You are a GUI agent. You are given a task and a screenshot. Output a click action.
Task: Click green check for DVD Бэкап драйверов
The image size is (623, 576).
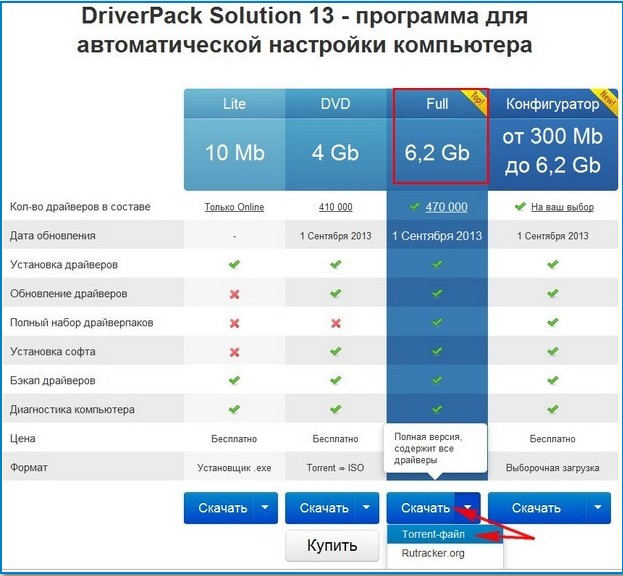tap(336, 380)
